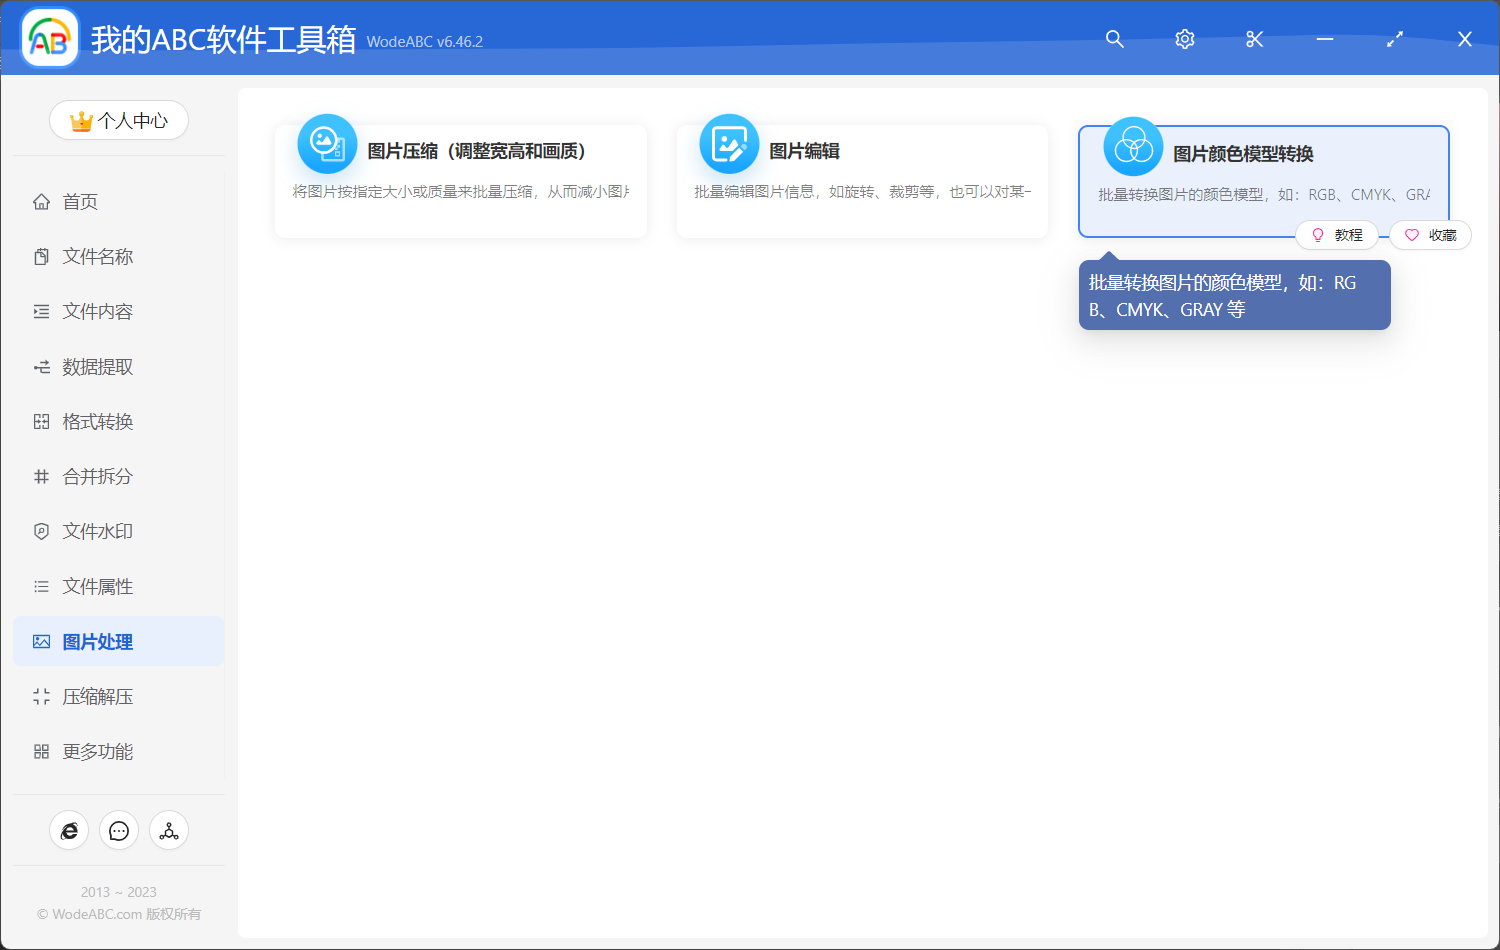Click the browser icon at sidebar bottom
This screenshot has height=950, width=1500.
pyautogui.click(x=69, y=830)
